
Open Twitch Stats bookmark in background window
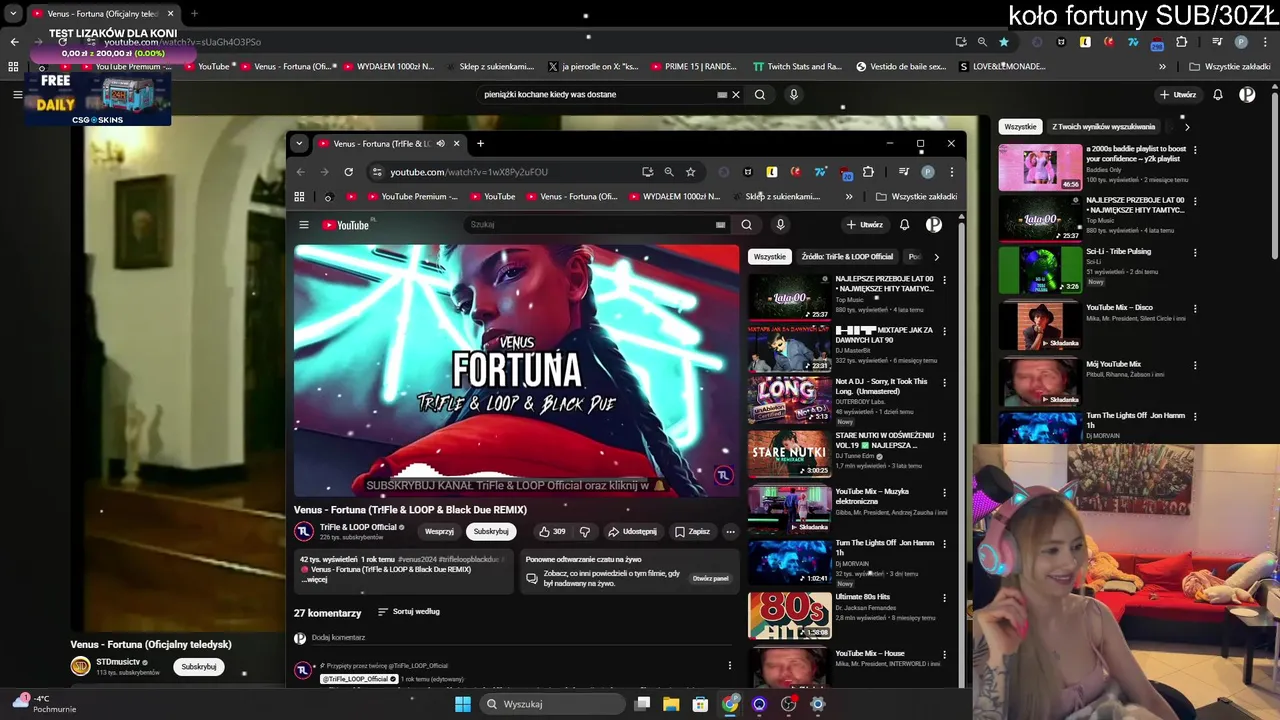coord(797,67)
